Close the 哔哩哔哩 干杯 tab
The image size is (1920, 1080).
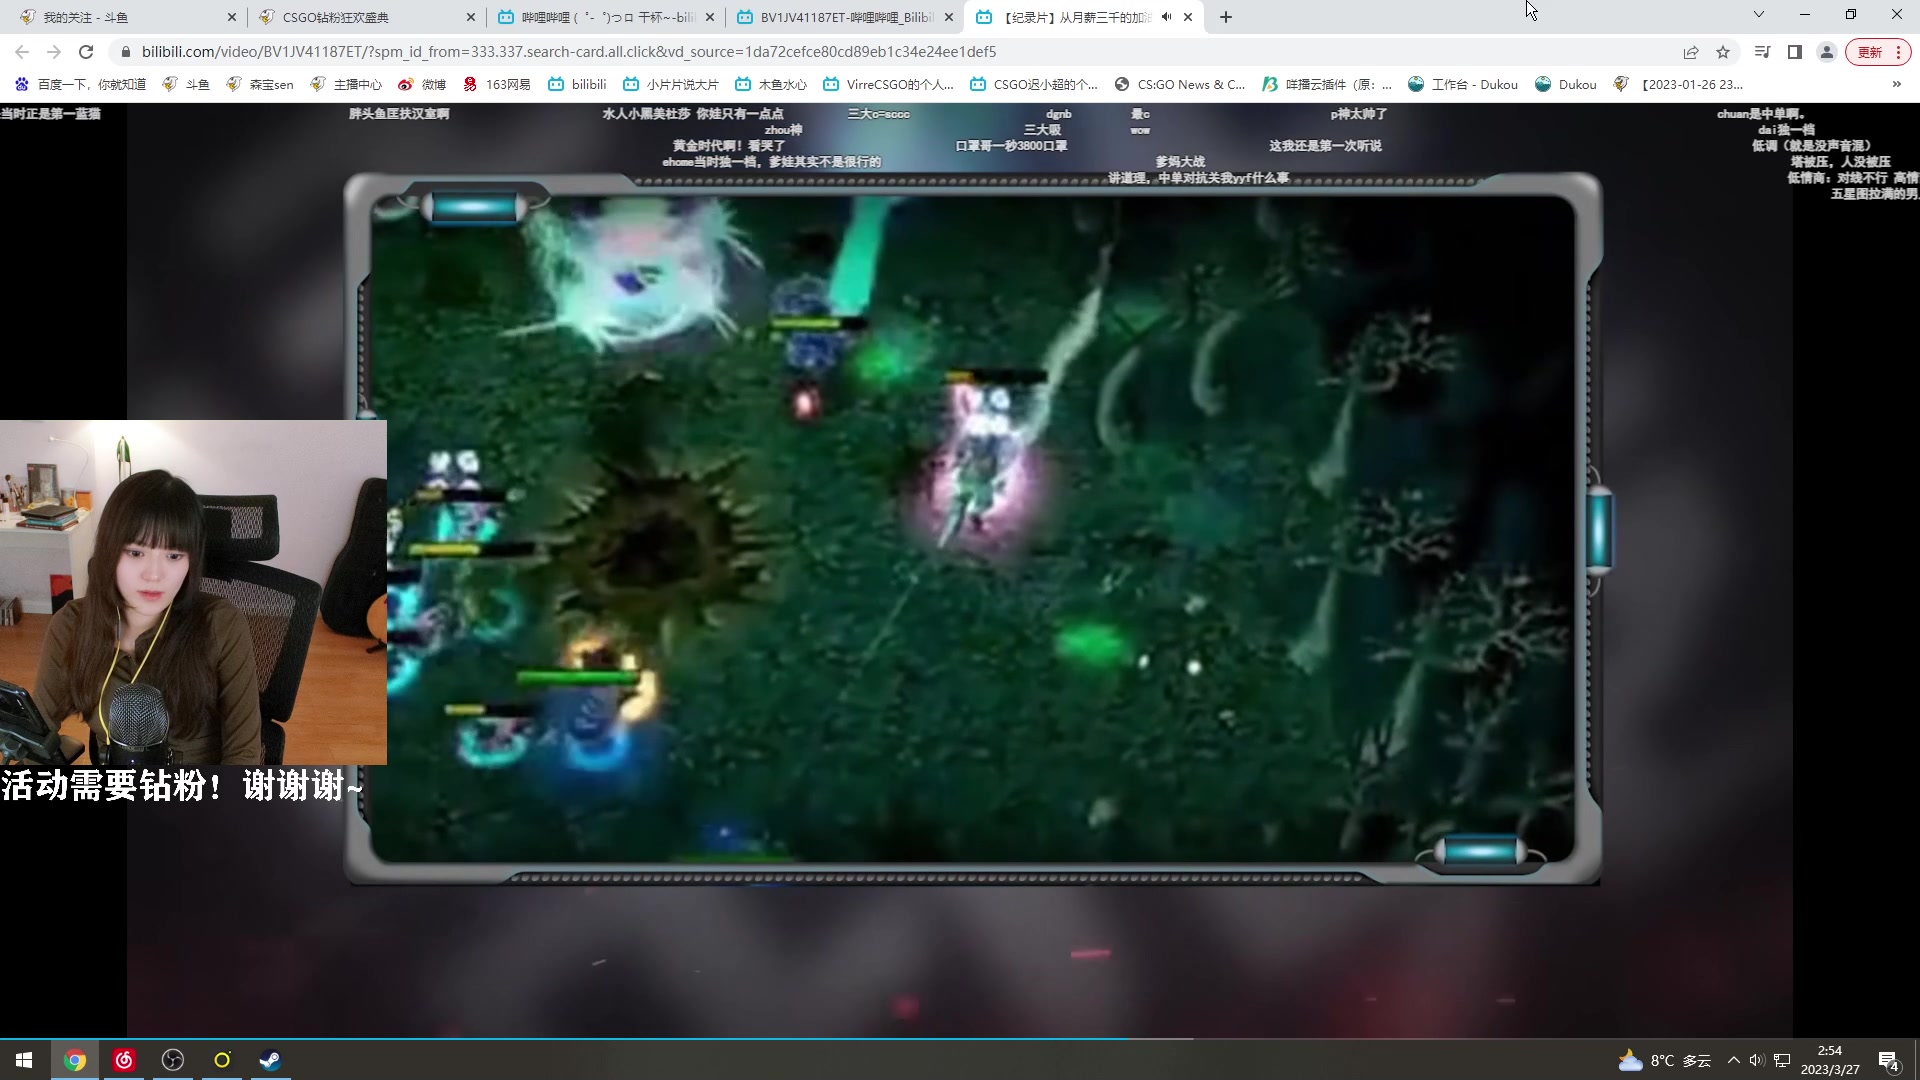click(710, 17)
